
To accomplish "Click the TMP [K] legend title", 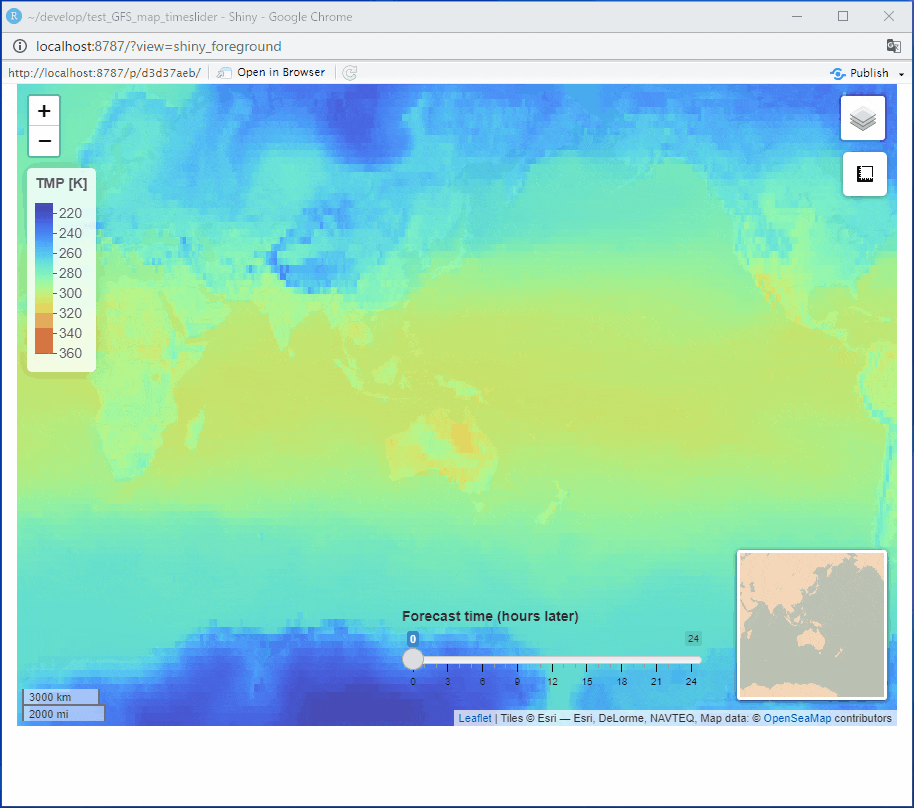I will point(62,183).
